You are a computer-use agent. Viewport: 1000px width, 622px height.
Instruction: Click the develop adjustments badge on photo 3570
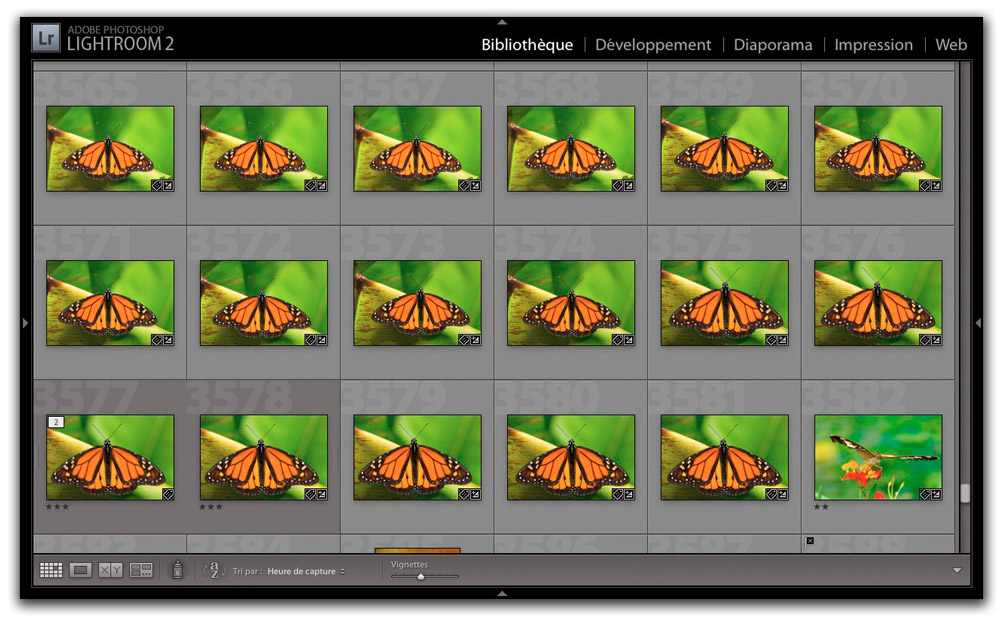(936, 186)
